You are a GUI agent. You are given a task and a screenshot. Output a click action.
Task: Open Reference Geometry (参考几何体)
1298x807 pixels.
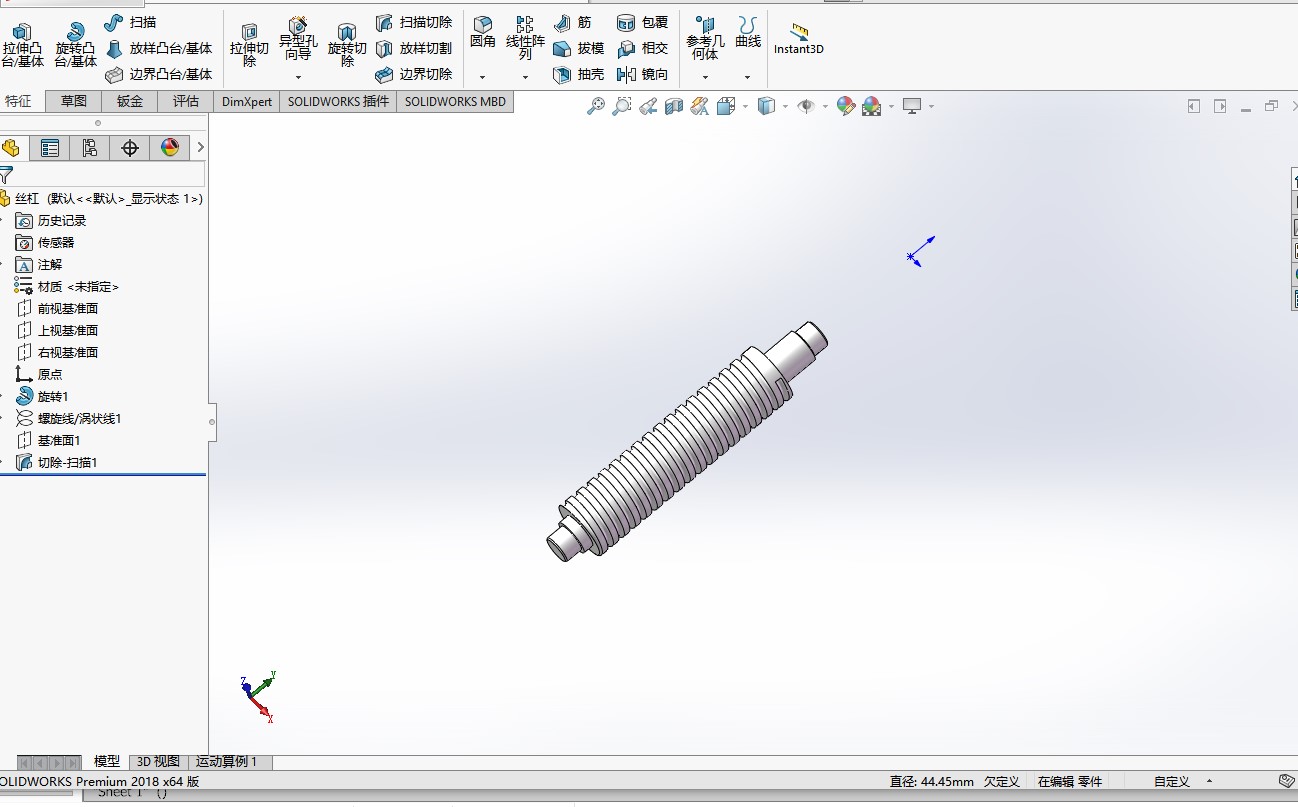pos(705,38)
